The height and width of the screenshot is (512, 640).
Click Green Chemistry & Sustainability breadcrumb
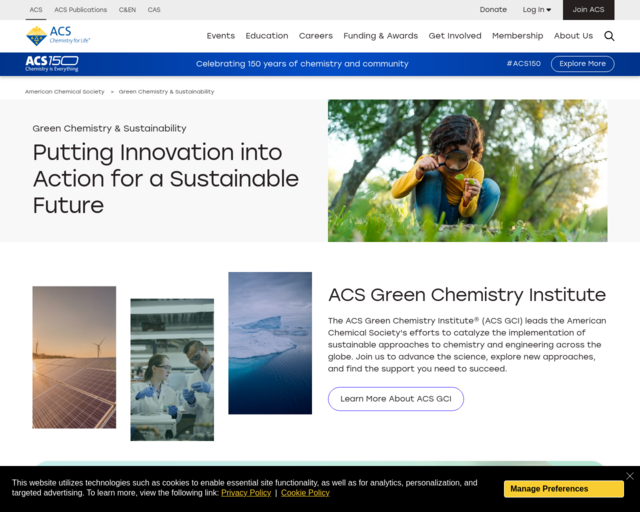[x=166, y=91]
